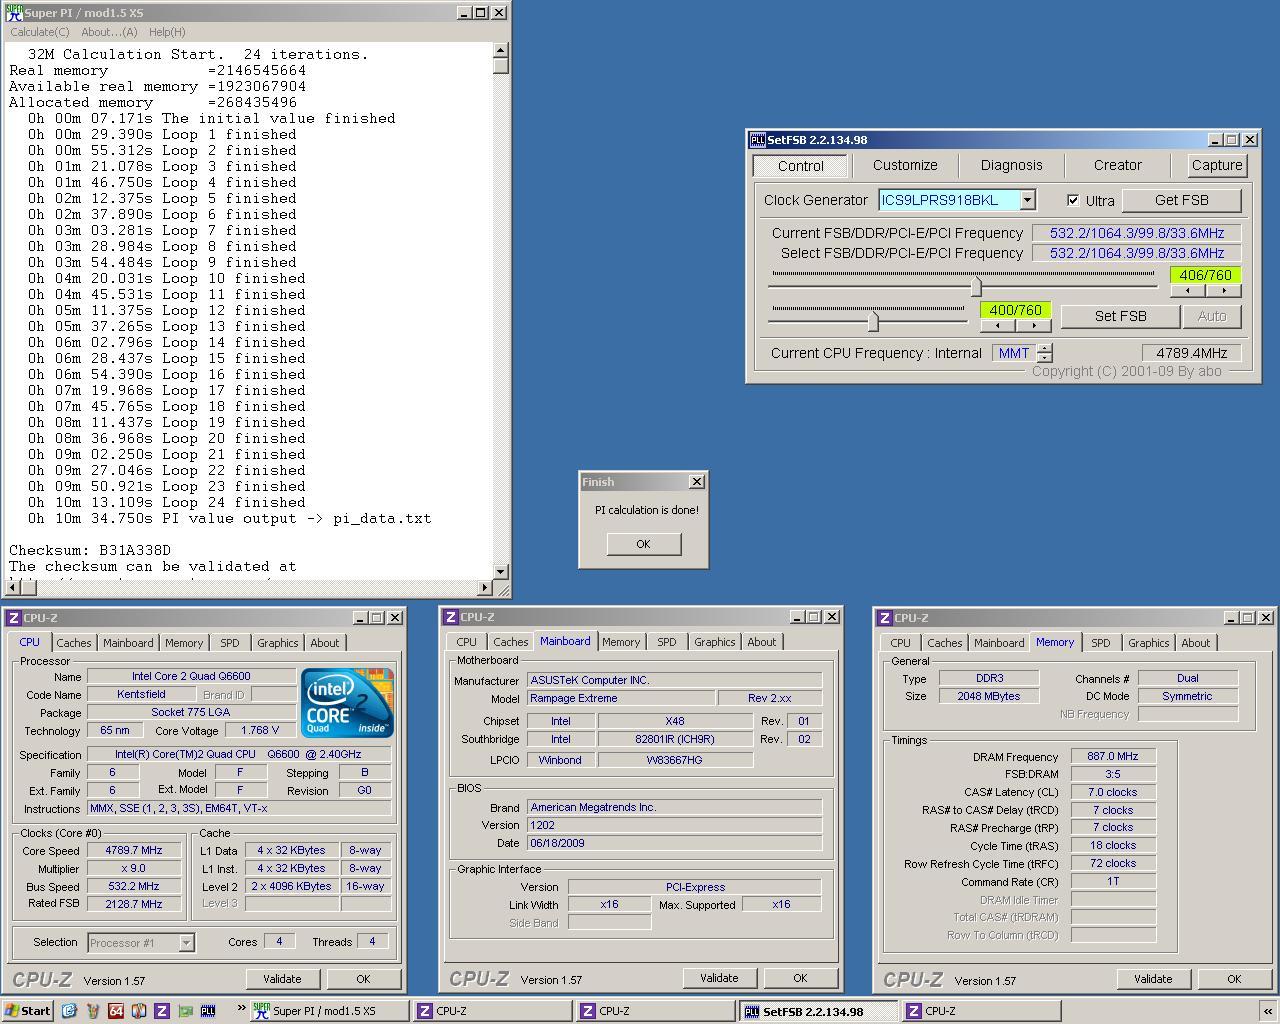Image resolution: width=1280 pixels, height=1024 pixels.
Task: Click the Get FSB button
Action: tap(1181, 200)
